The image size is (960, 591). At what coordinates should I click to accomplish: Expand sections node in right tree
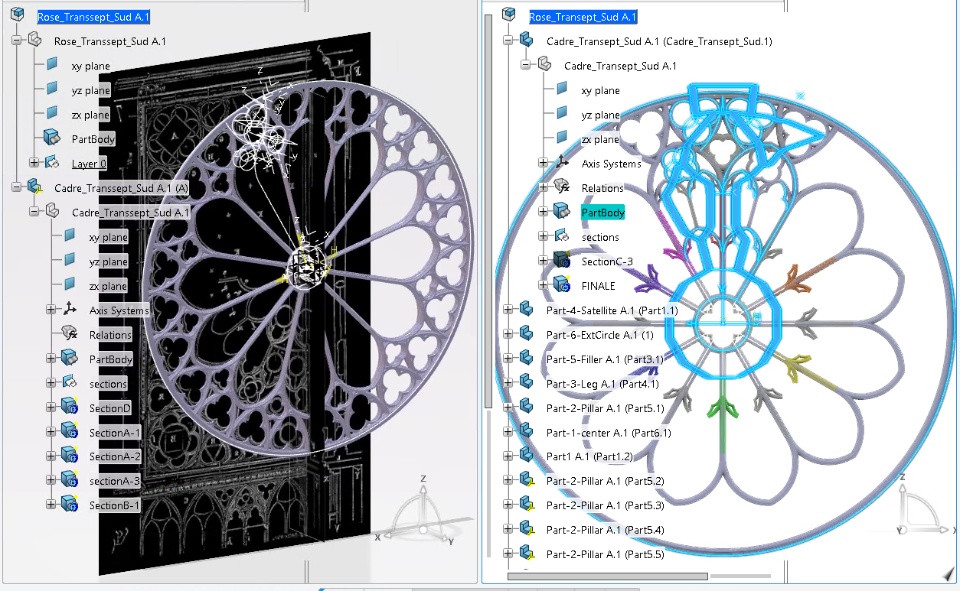point(543,236)
